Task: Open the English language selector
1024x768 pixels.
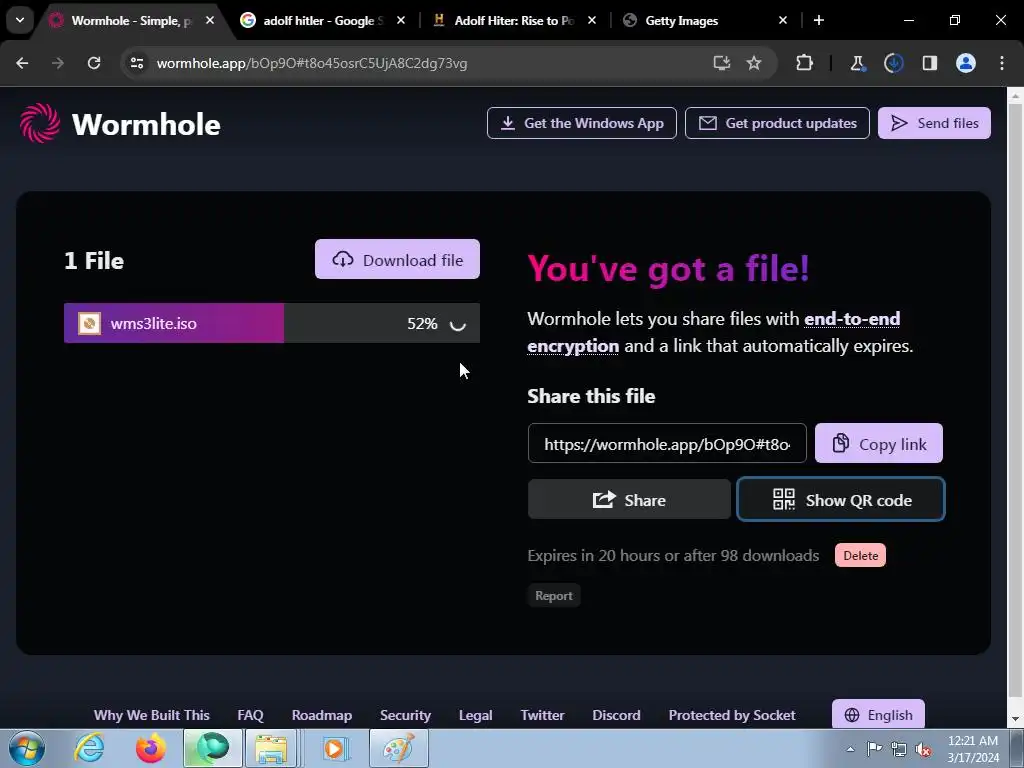Action: click(x=878, y=714)
